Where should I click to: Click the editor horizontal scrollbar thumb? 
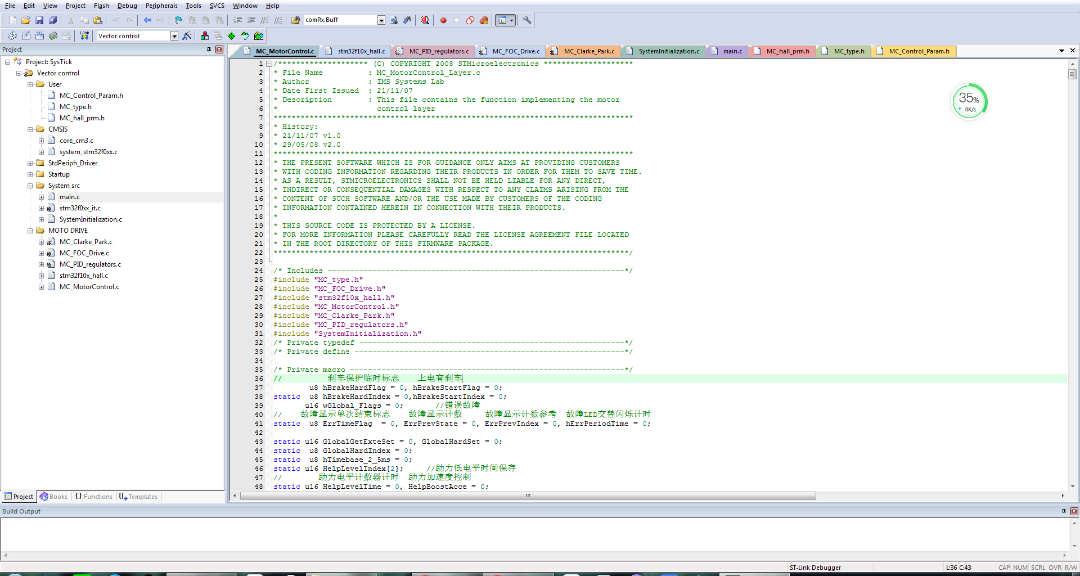[528, 495]
